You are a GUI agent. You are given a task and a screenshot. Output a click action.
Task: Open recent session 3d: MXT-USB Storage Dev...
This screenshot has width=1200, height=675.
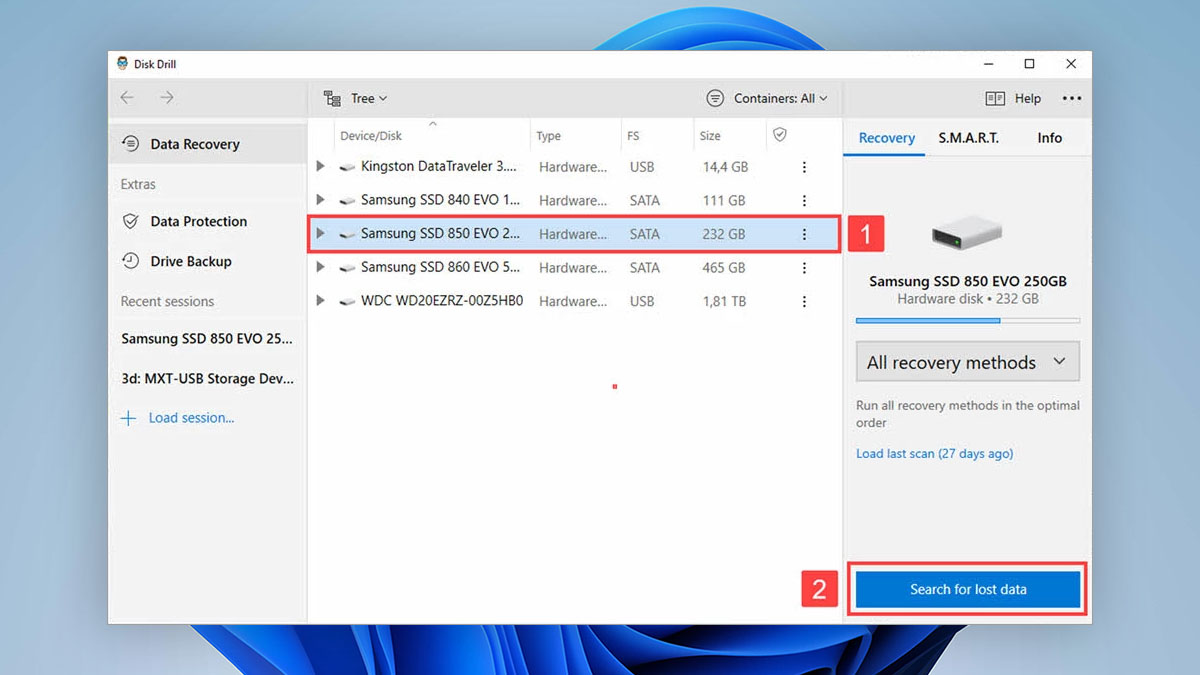[x=207, y=379]
